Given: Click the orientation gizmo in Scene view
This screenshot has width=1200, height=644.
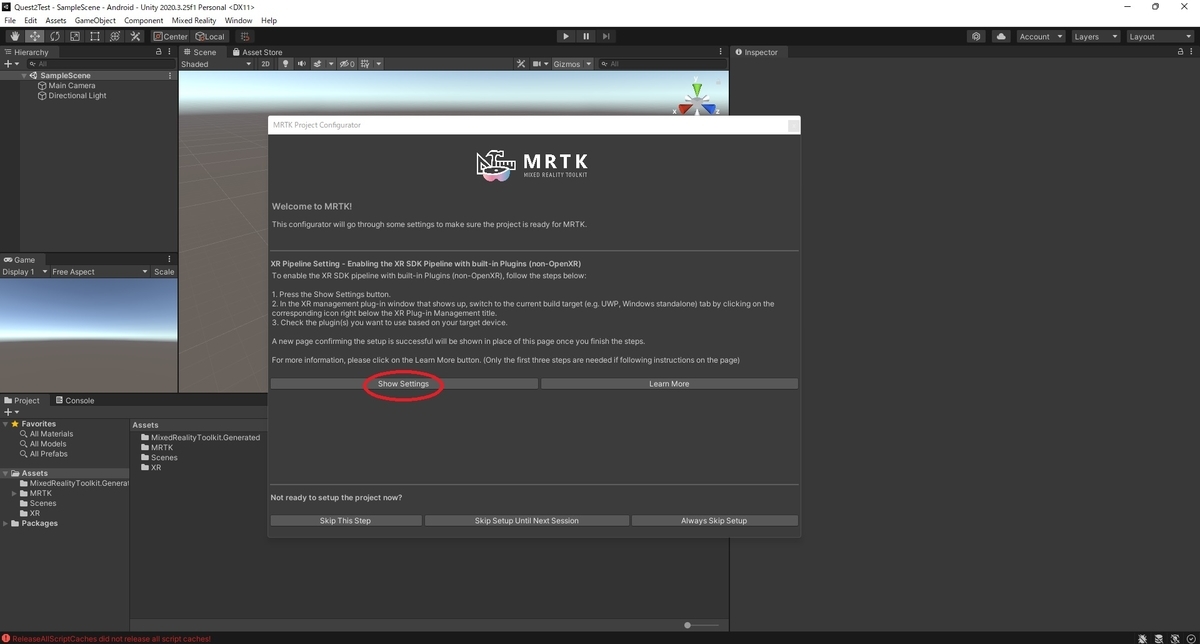Looking at the screenshot, I should [x=697, y=100].
